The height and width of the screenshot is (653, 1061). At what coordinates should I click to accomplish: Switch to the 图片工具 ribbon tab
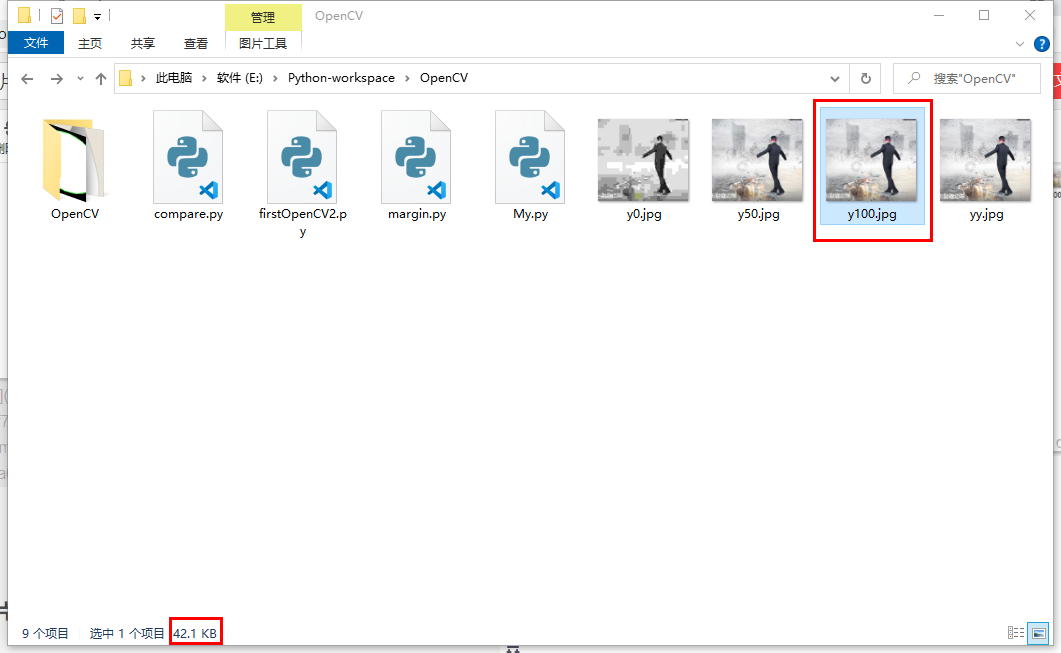pyautogui.click(x=263, y=43)
